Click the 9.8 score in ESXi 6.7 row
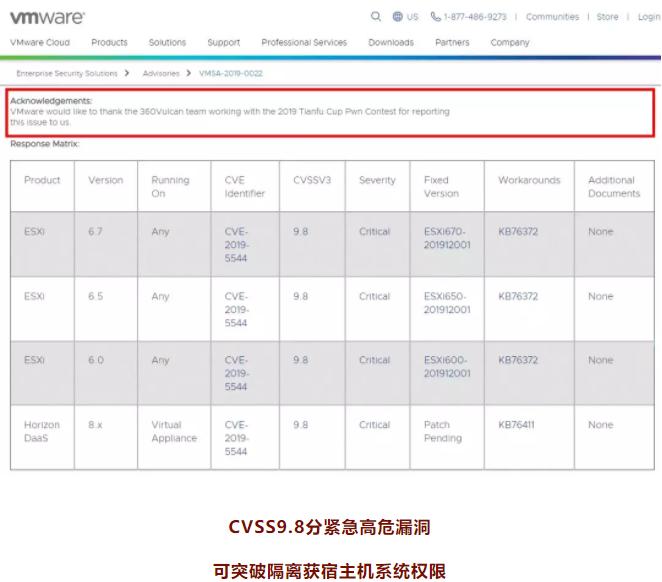Viewport: 662px width, 582px height. click(301, 231)
